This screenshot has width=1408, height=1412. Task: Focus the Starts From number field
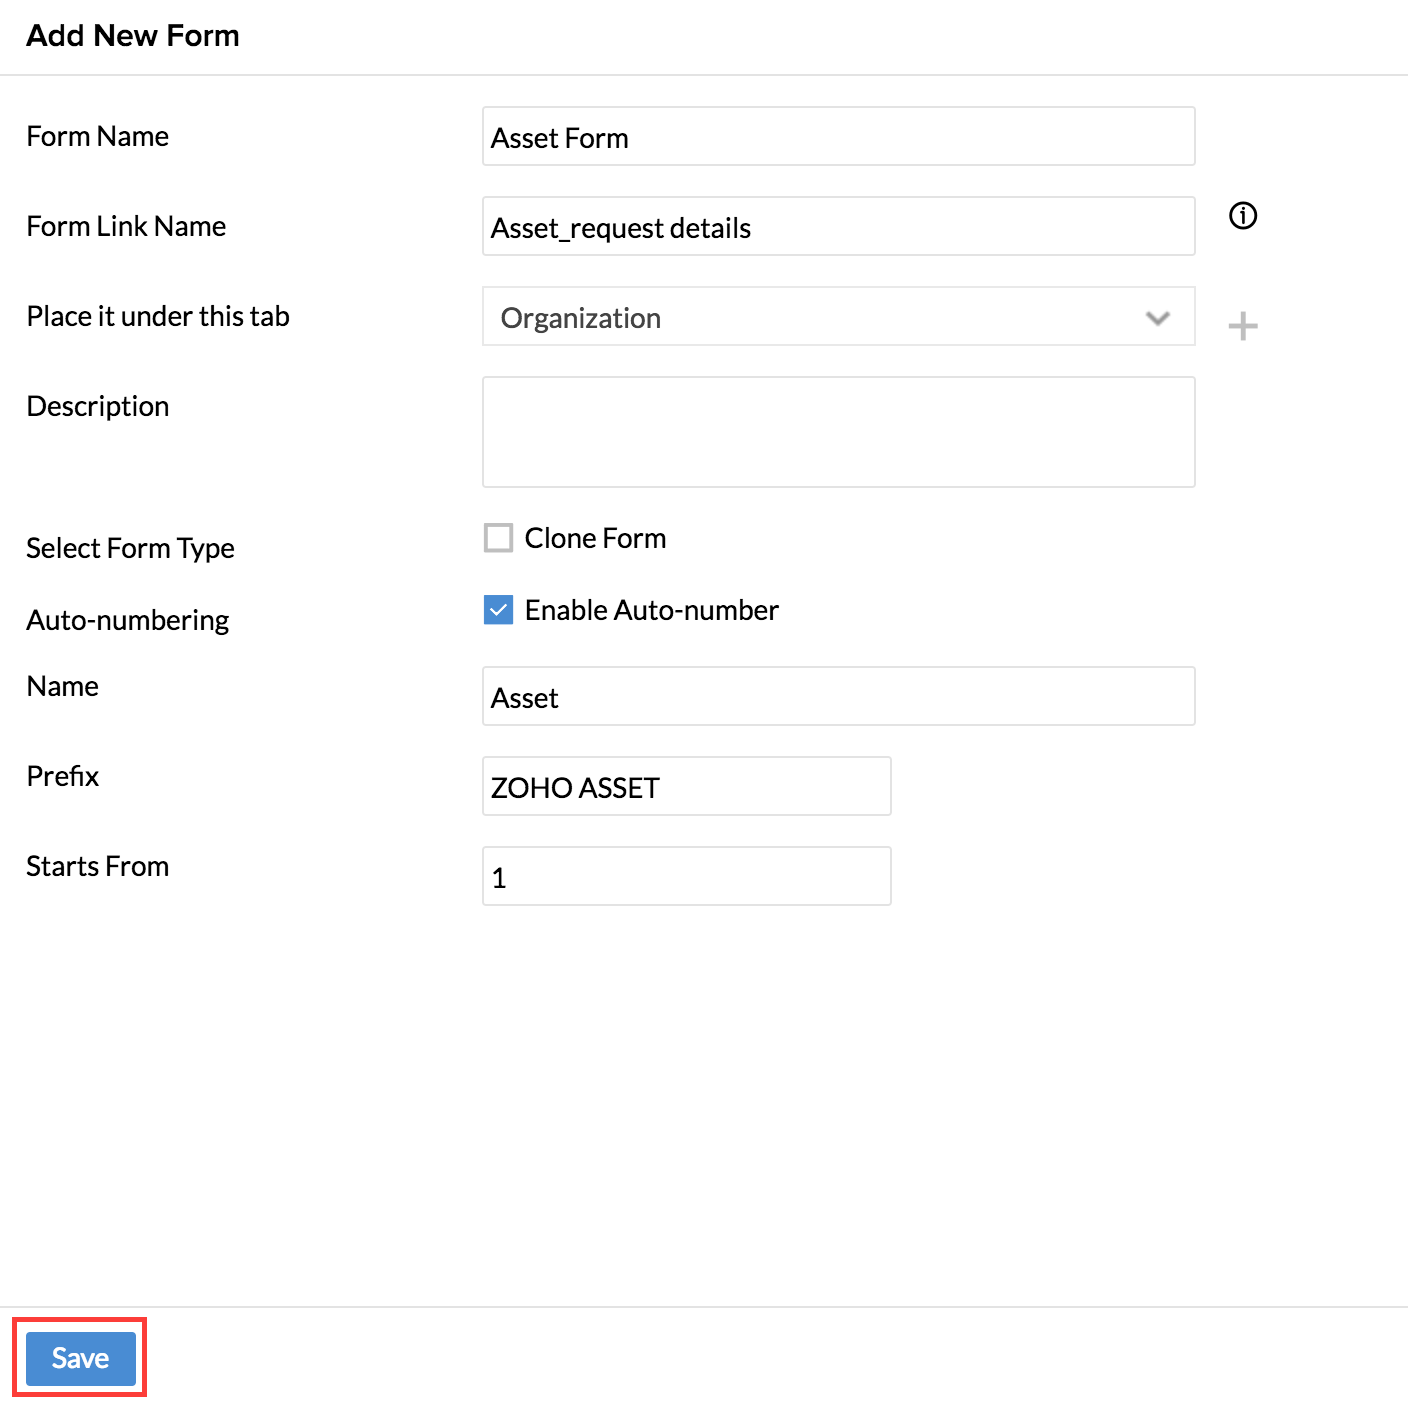686,877
